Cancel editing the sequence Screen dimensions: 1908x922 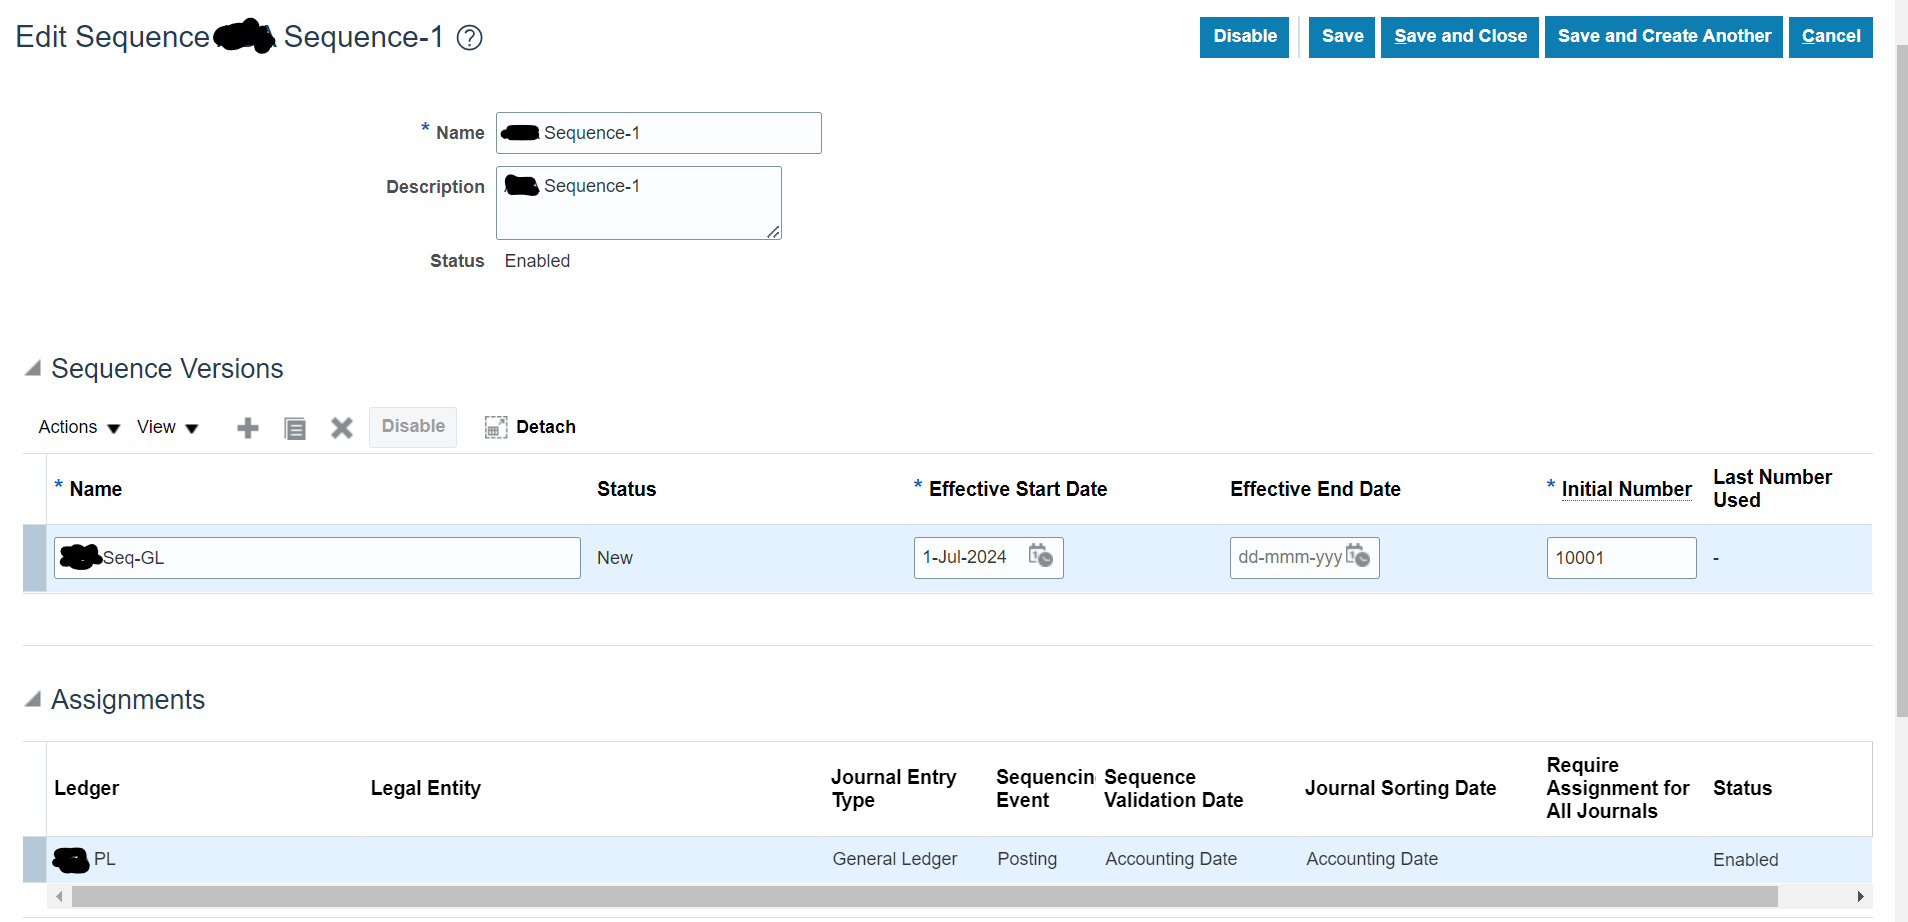click(1830, 37)
